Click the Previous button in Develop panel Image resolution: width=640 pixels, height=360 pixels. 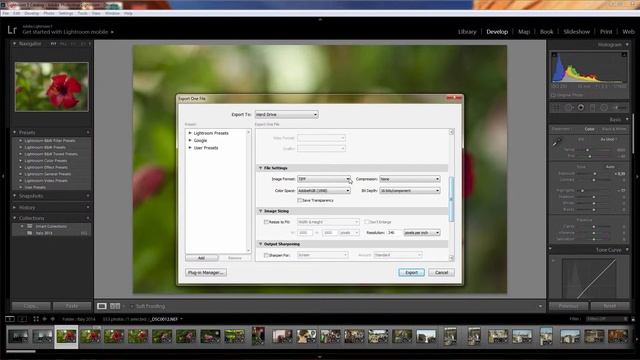[x=568, y=306]
